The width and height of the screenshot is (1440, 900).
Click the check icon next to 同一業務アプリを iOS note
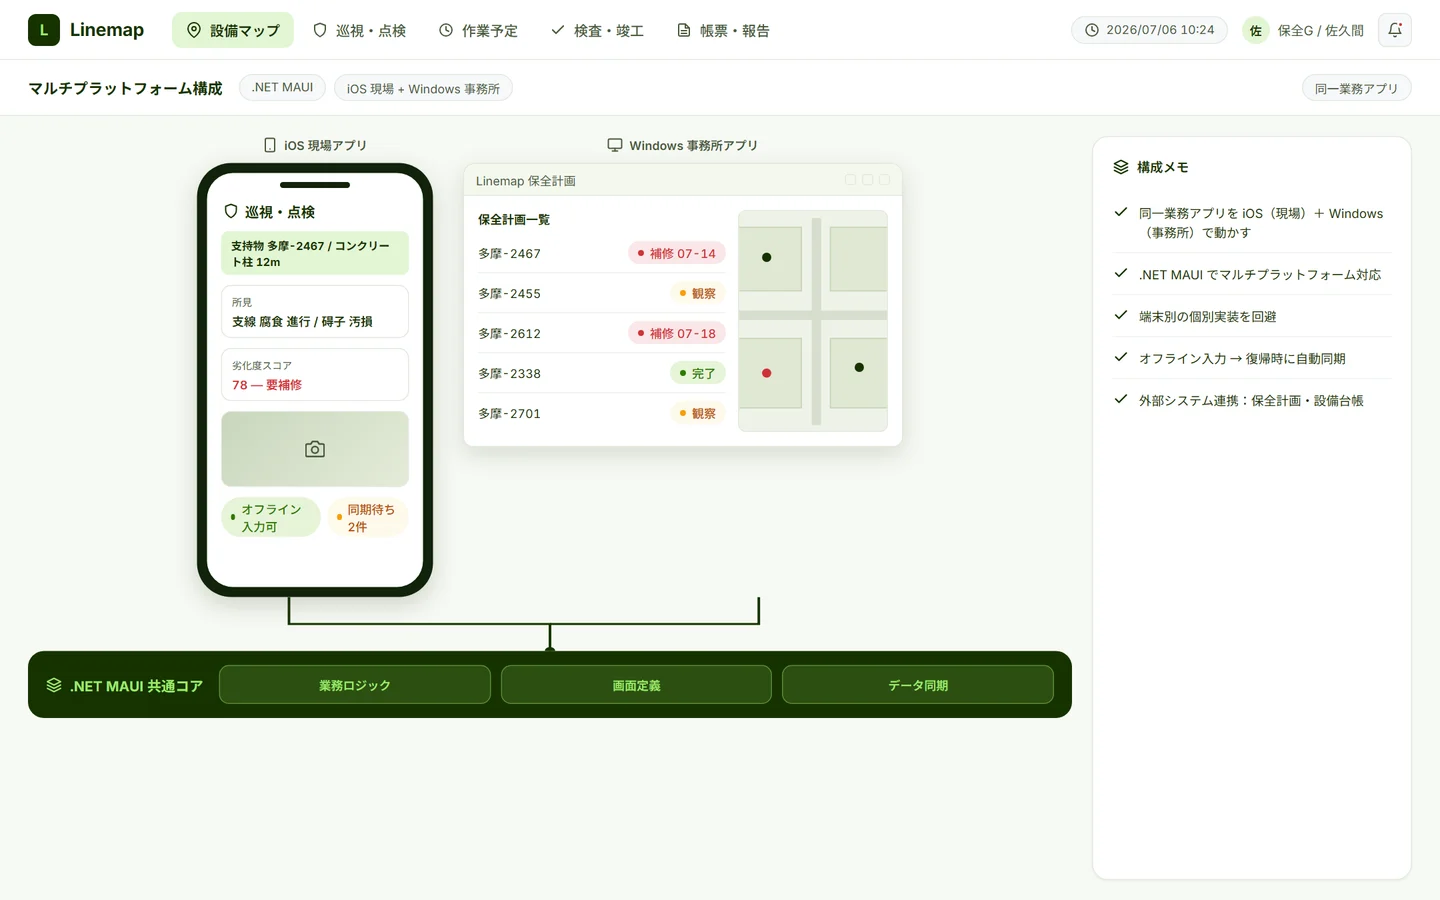pos(1121,212)
